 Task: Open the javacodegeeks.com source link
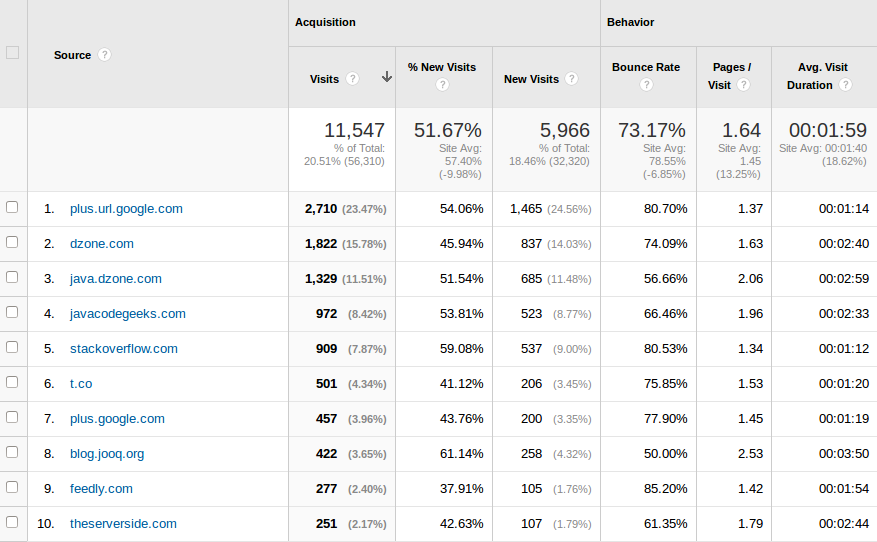point(128,314)
